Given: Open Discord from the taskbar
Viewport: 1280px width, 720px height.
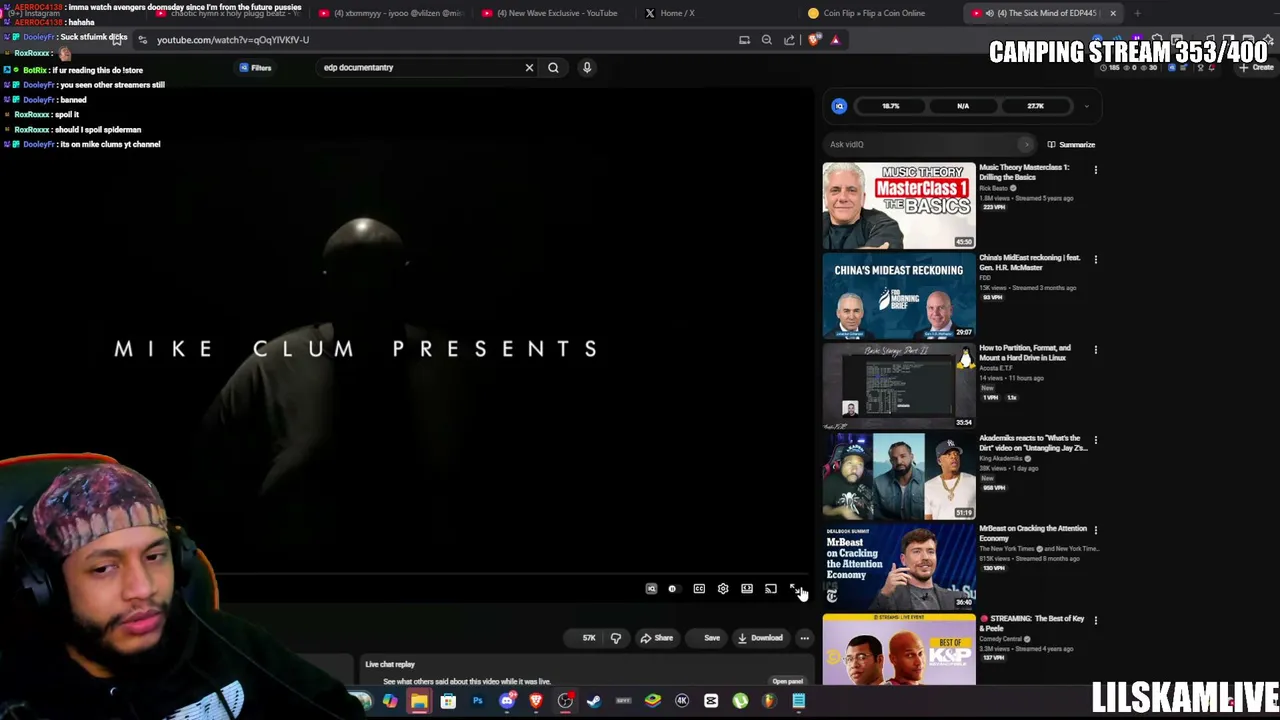Looking at the screenshot, I should 507,701.
